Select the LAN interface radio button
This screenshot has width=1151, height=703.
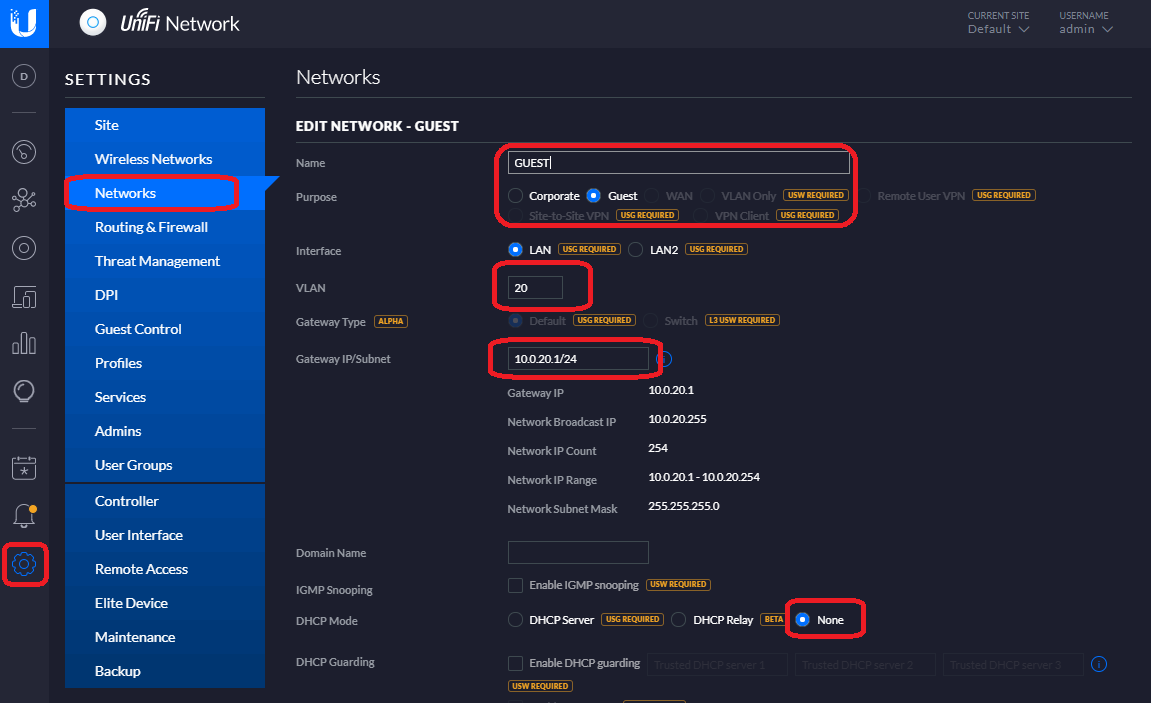coord(515,250)
